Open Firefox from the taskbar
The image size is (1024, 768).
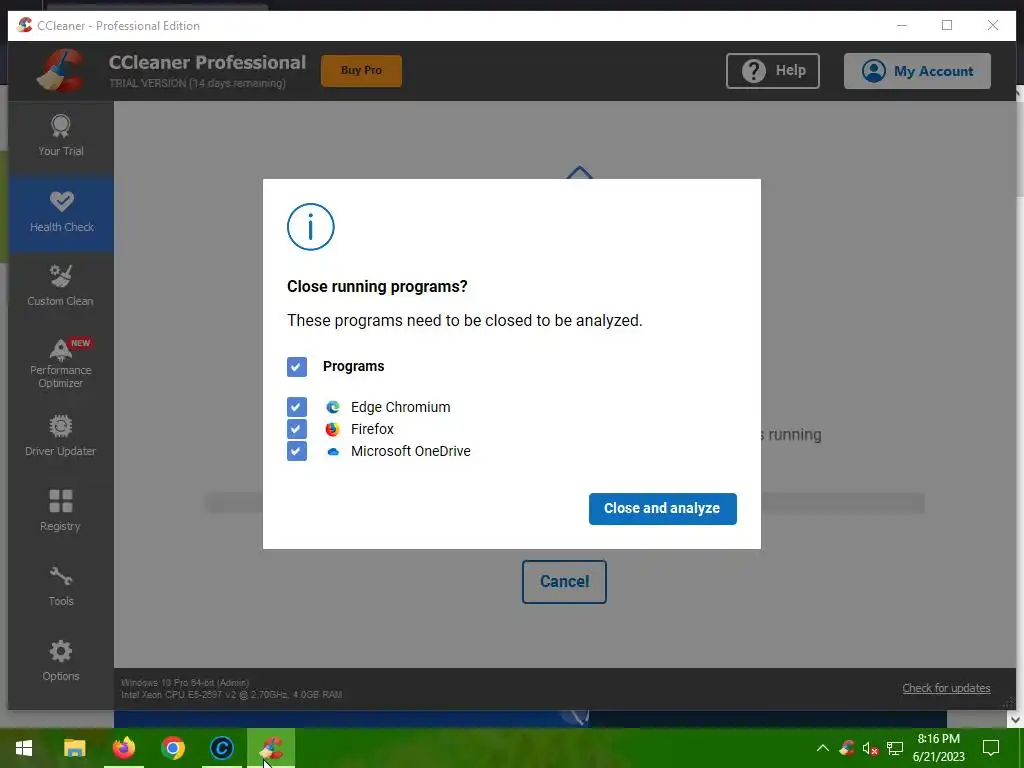click(123, 748)
